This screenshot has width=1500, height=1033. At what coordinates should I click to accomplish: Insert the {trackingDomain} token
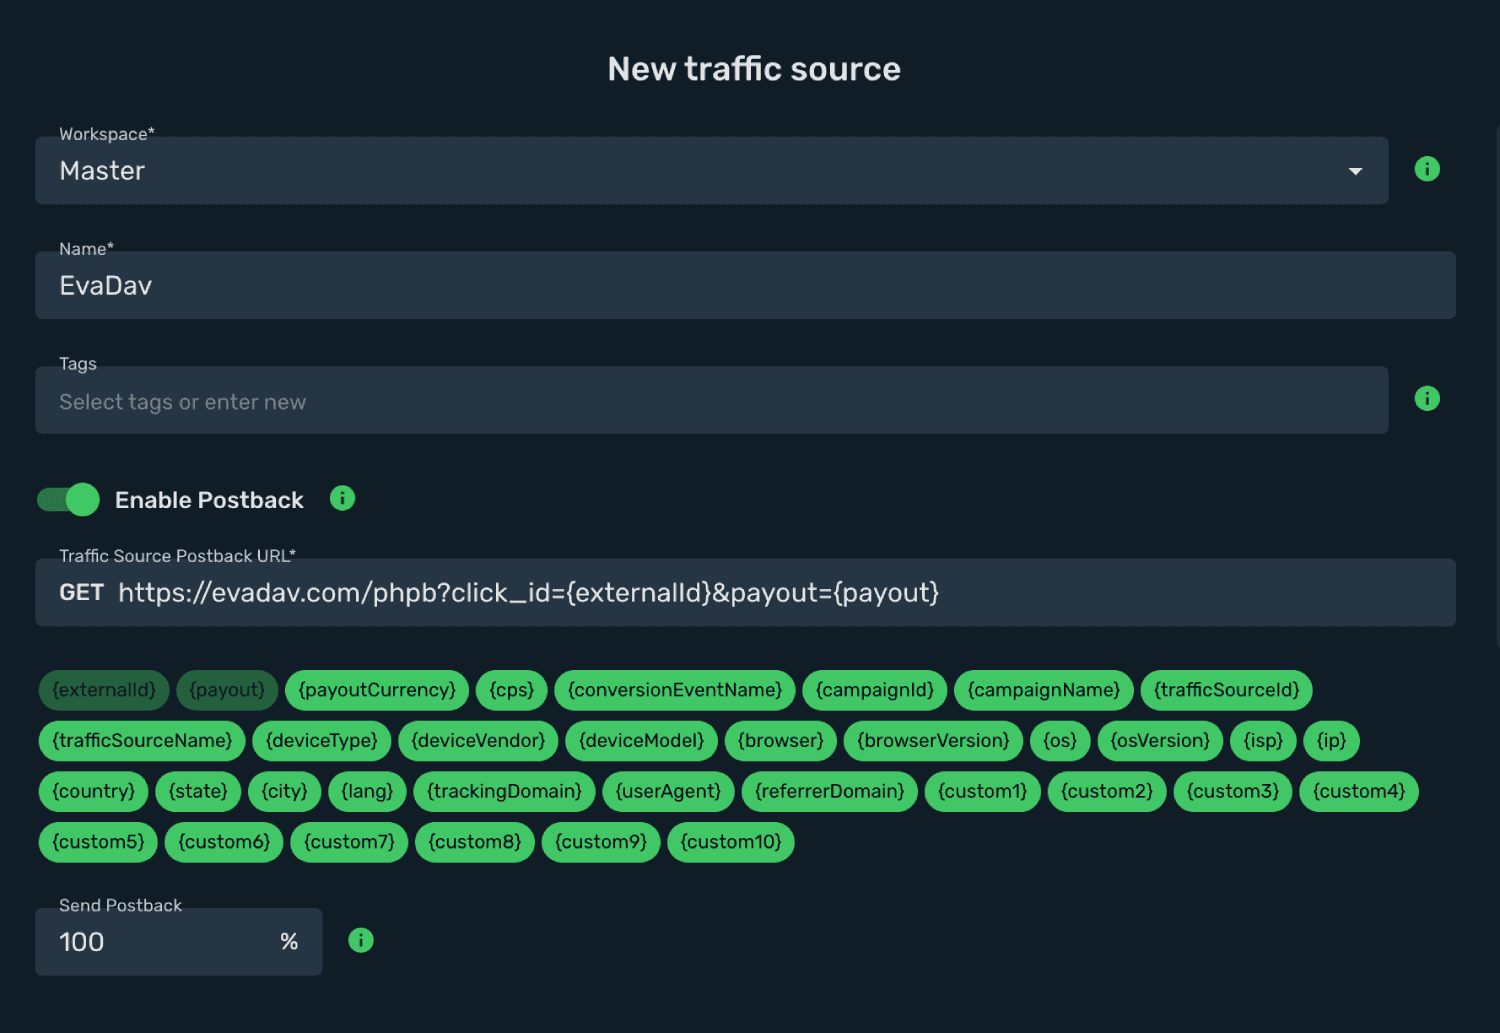pos(504,792)
